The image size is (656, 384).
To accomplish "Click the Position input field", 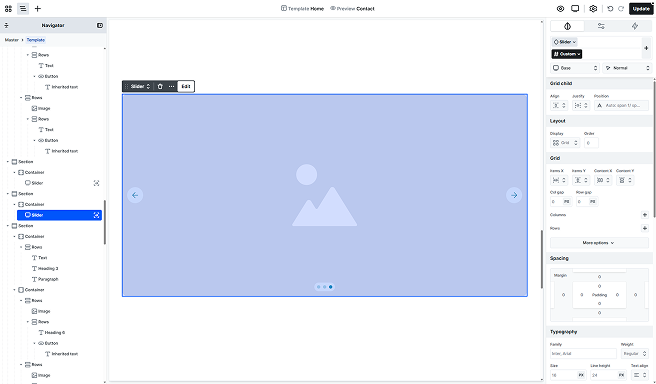I will tap(621, 105).
